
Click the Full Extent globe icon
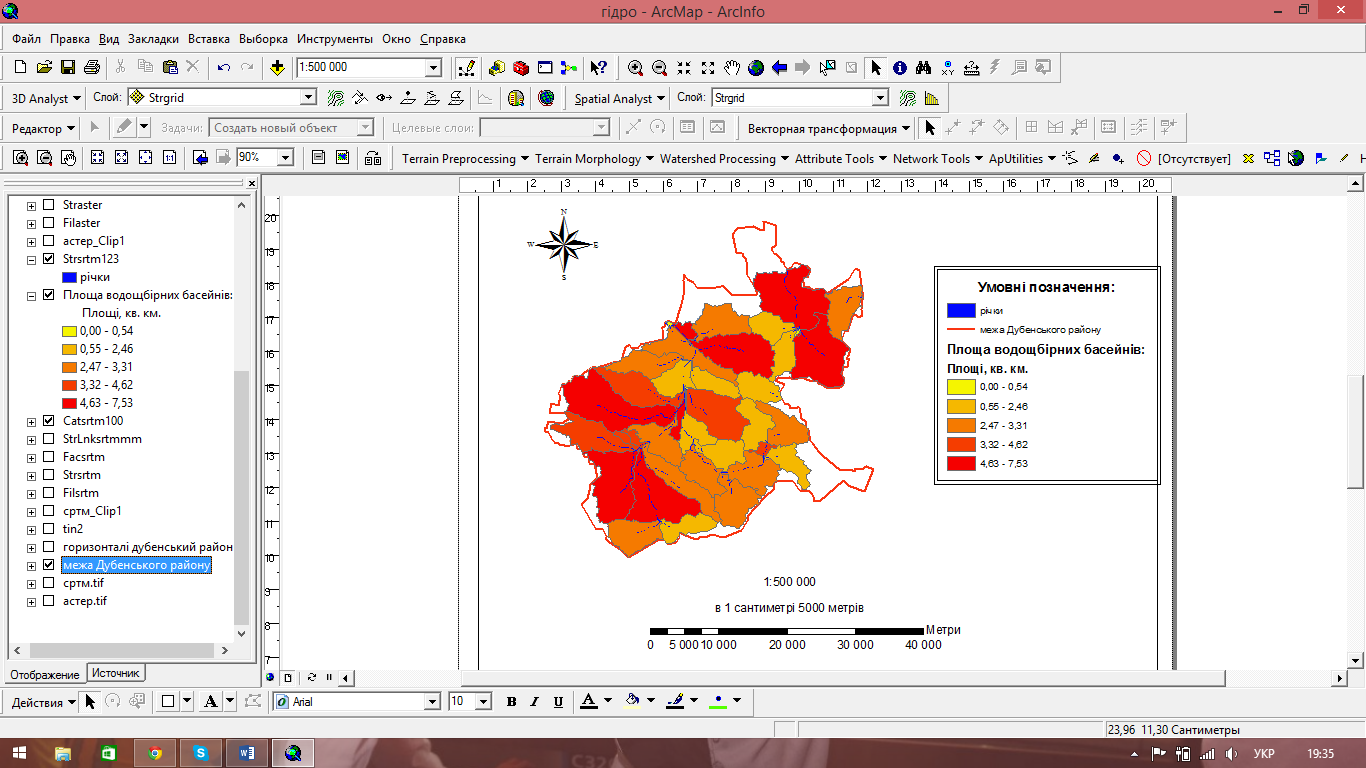756,68
